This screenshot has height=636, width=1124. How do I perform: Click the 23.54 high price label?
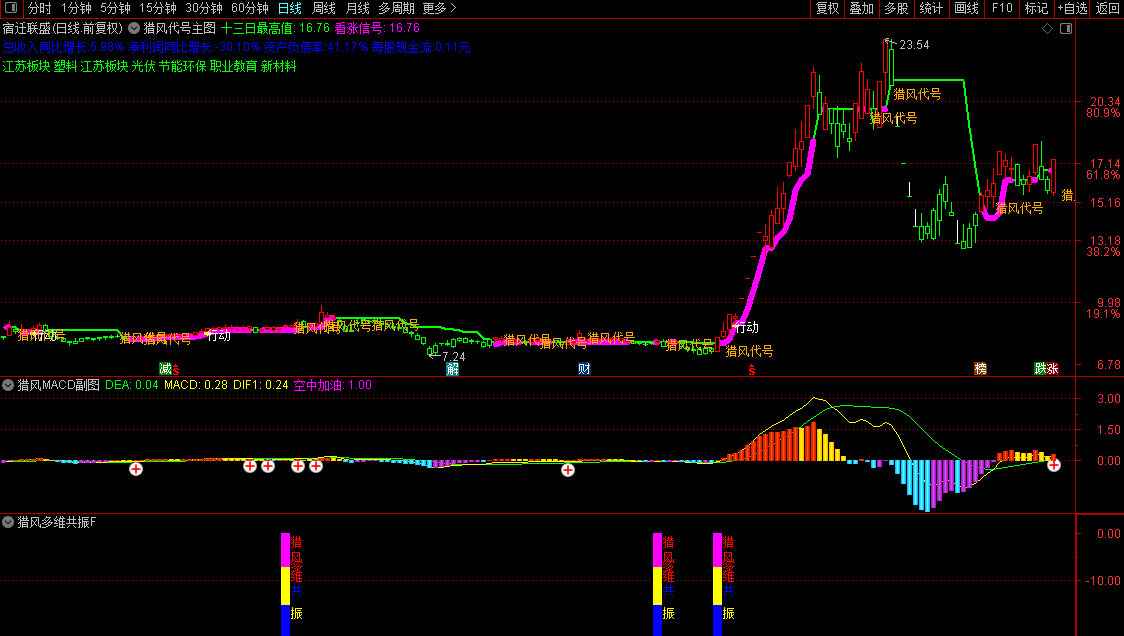coord(914,44)
